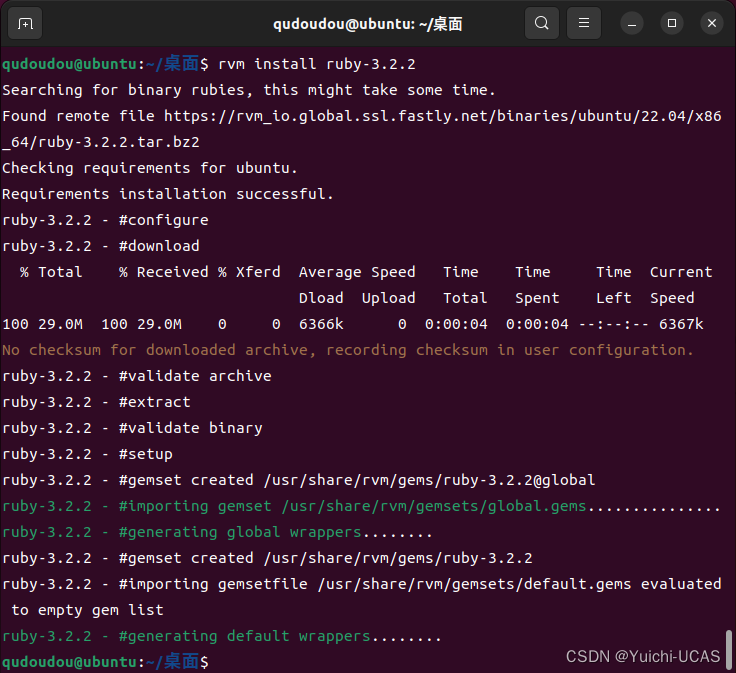Screen dimensions: 736x673
Task: Click 'No checksum for downloaded archive' warning
Action: pos(348,350)
